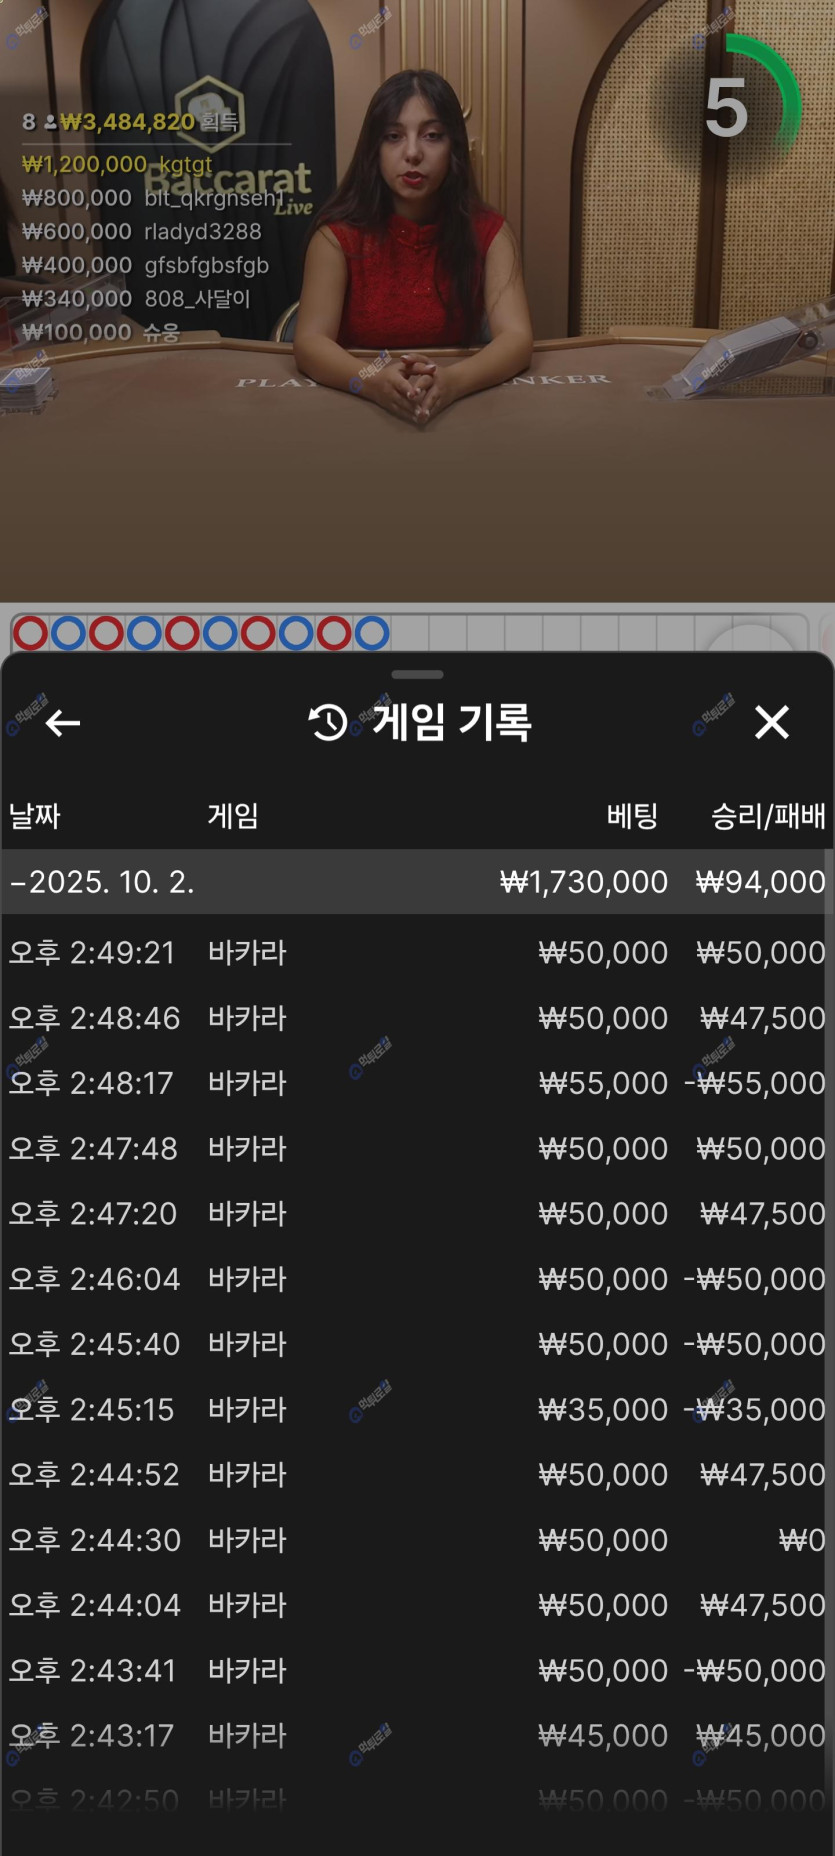Image resolution: width=835 pixels, height=1856 pixels.
Task: Tap the dealer video area
Action: [x=420, y=450]
